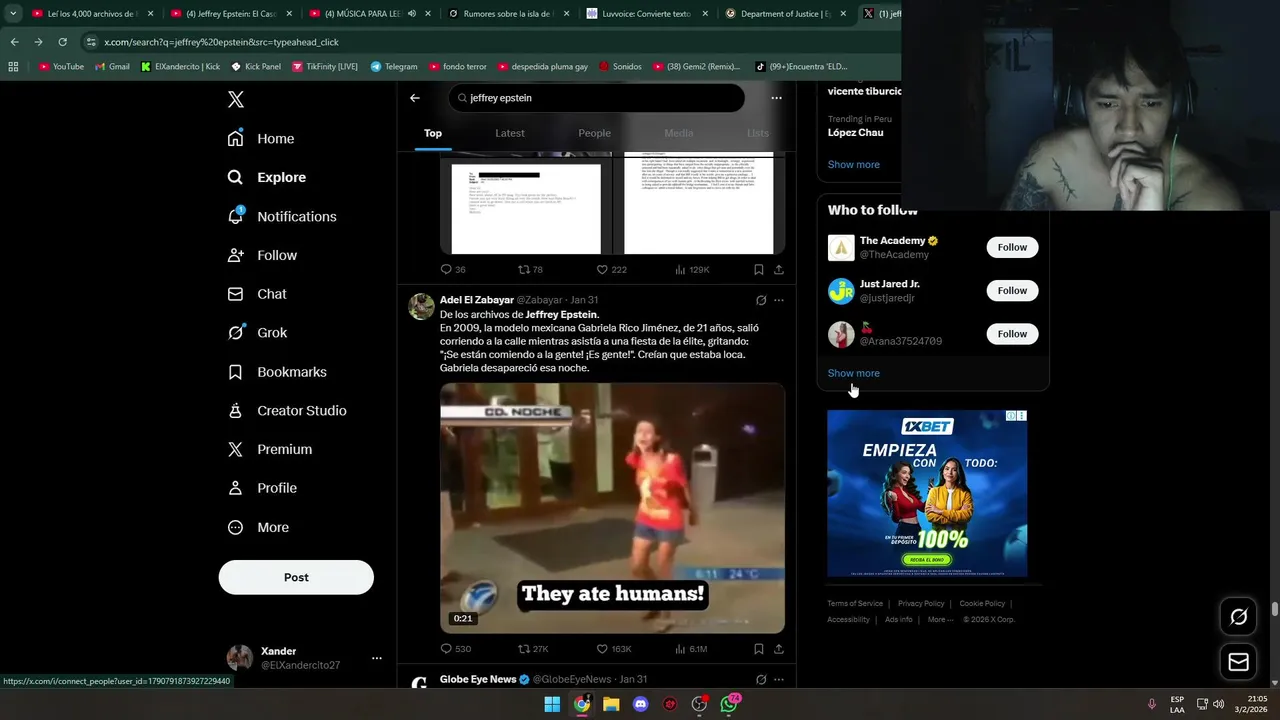Viewport: 1280px width, 720px height.
Task: Like the post with 222 likes
Action: [x=611, y=269]
